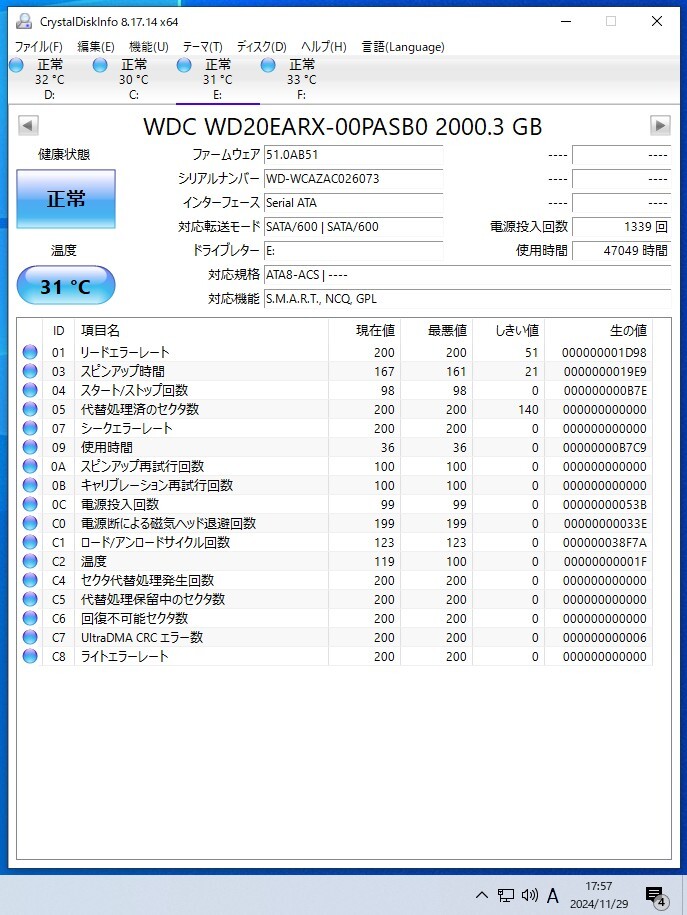
Task: Click status orb for drive D:
Action: point(16,65)
